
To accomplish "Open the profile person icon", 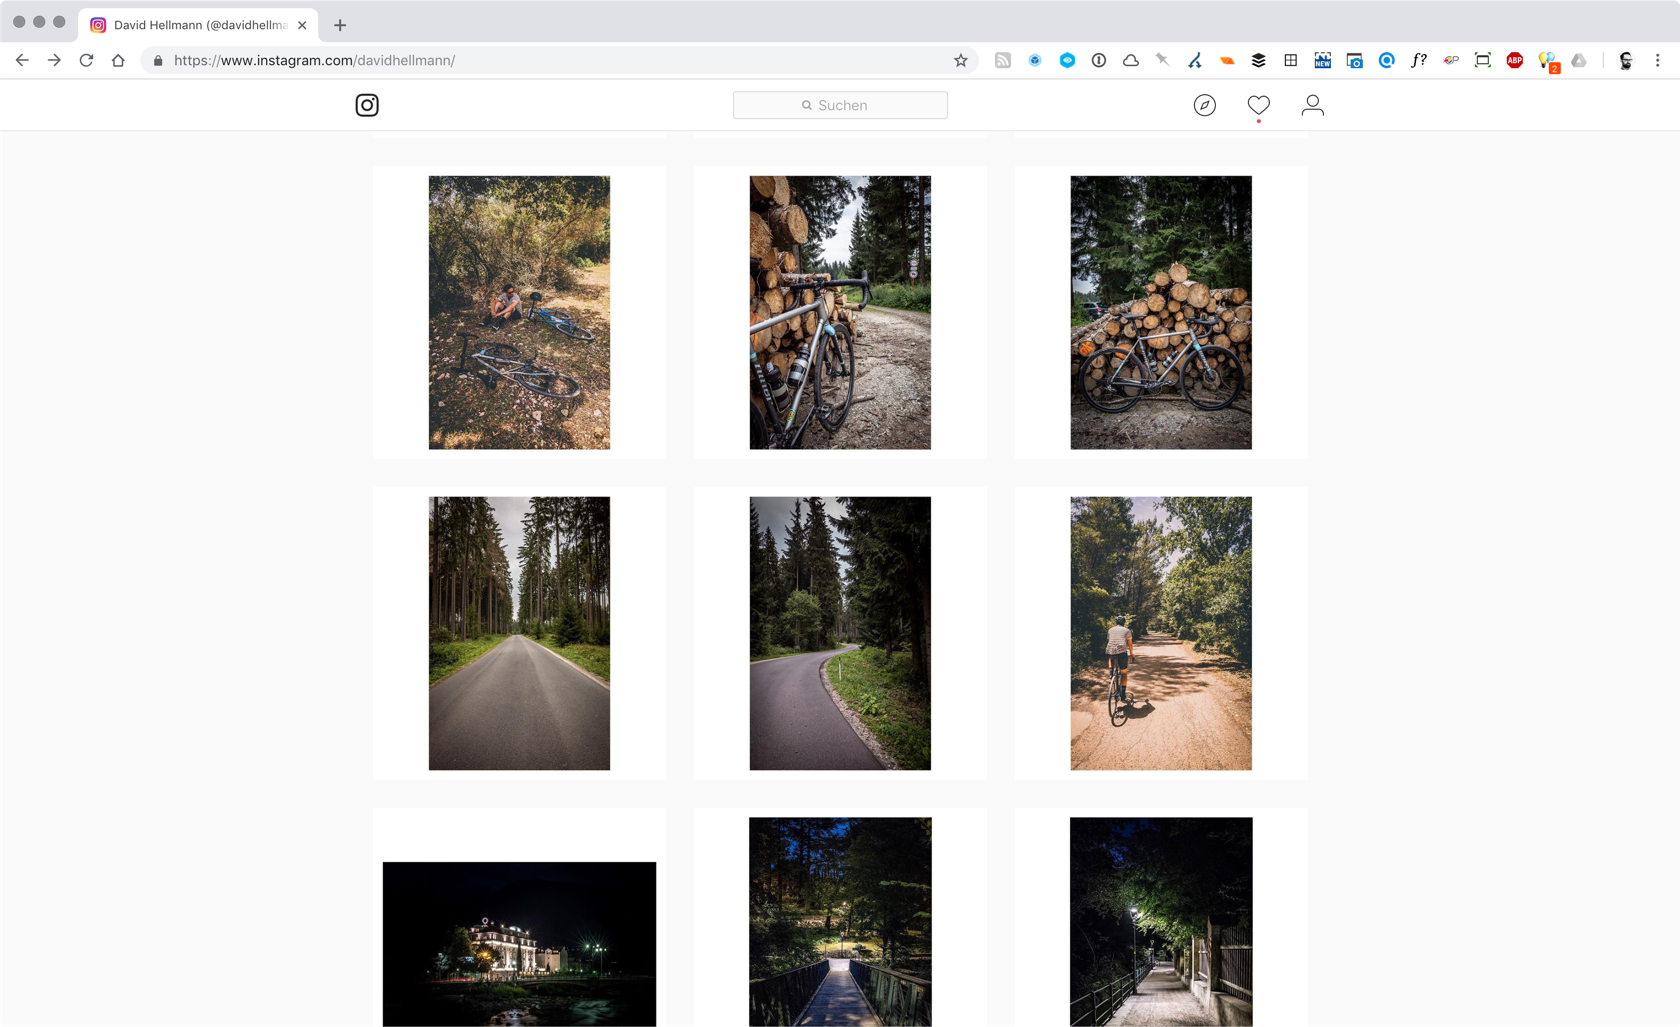I will pos(1312,105).
